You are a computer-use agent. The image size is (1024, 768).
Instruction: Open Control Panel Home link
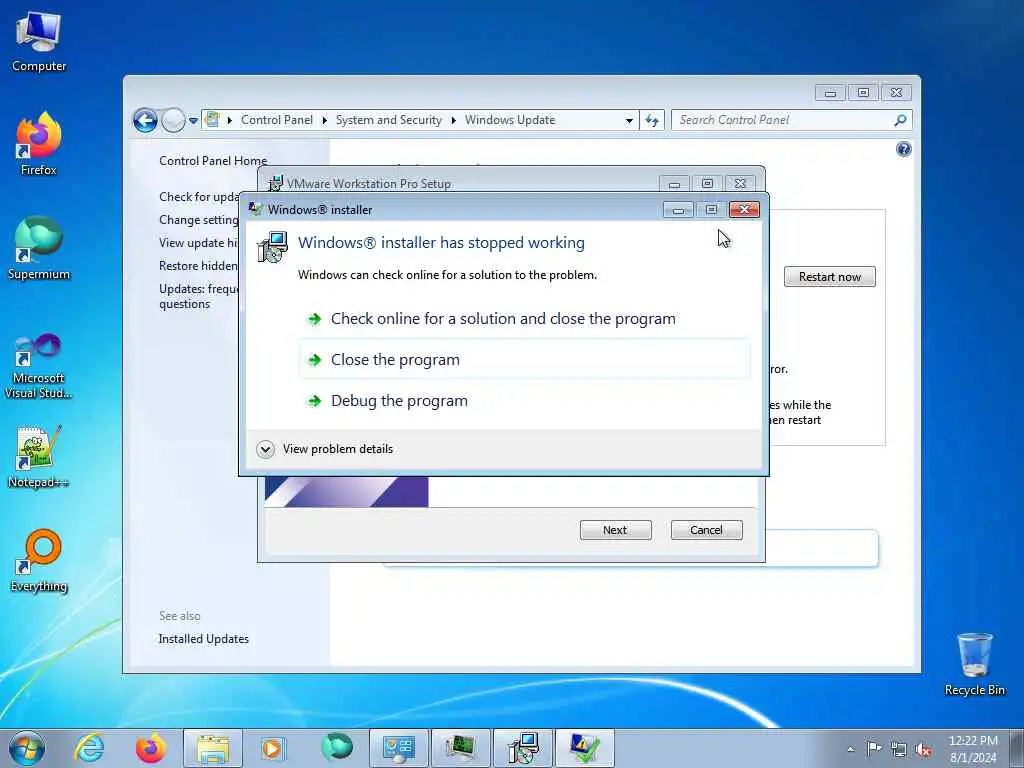point(213,161)
